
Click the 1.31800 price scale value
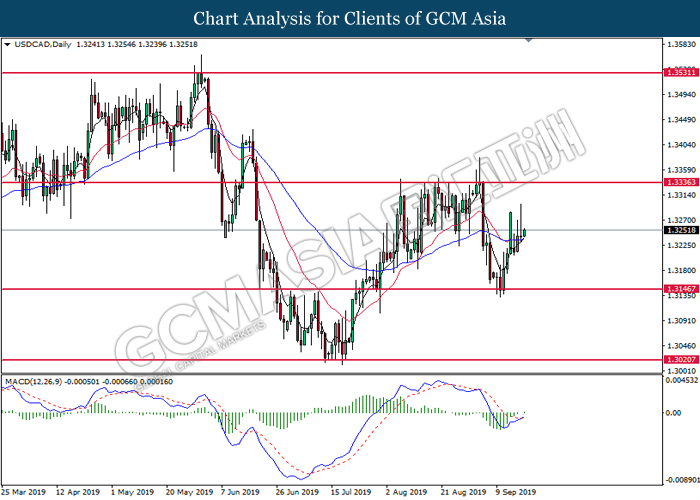(x=682, y=271)
